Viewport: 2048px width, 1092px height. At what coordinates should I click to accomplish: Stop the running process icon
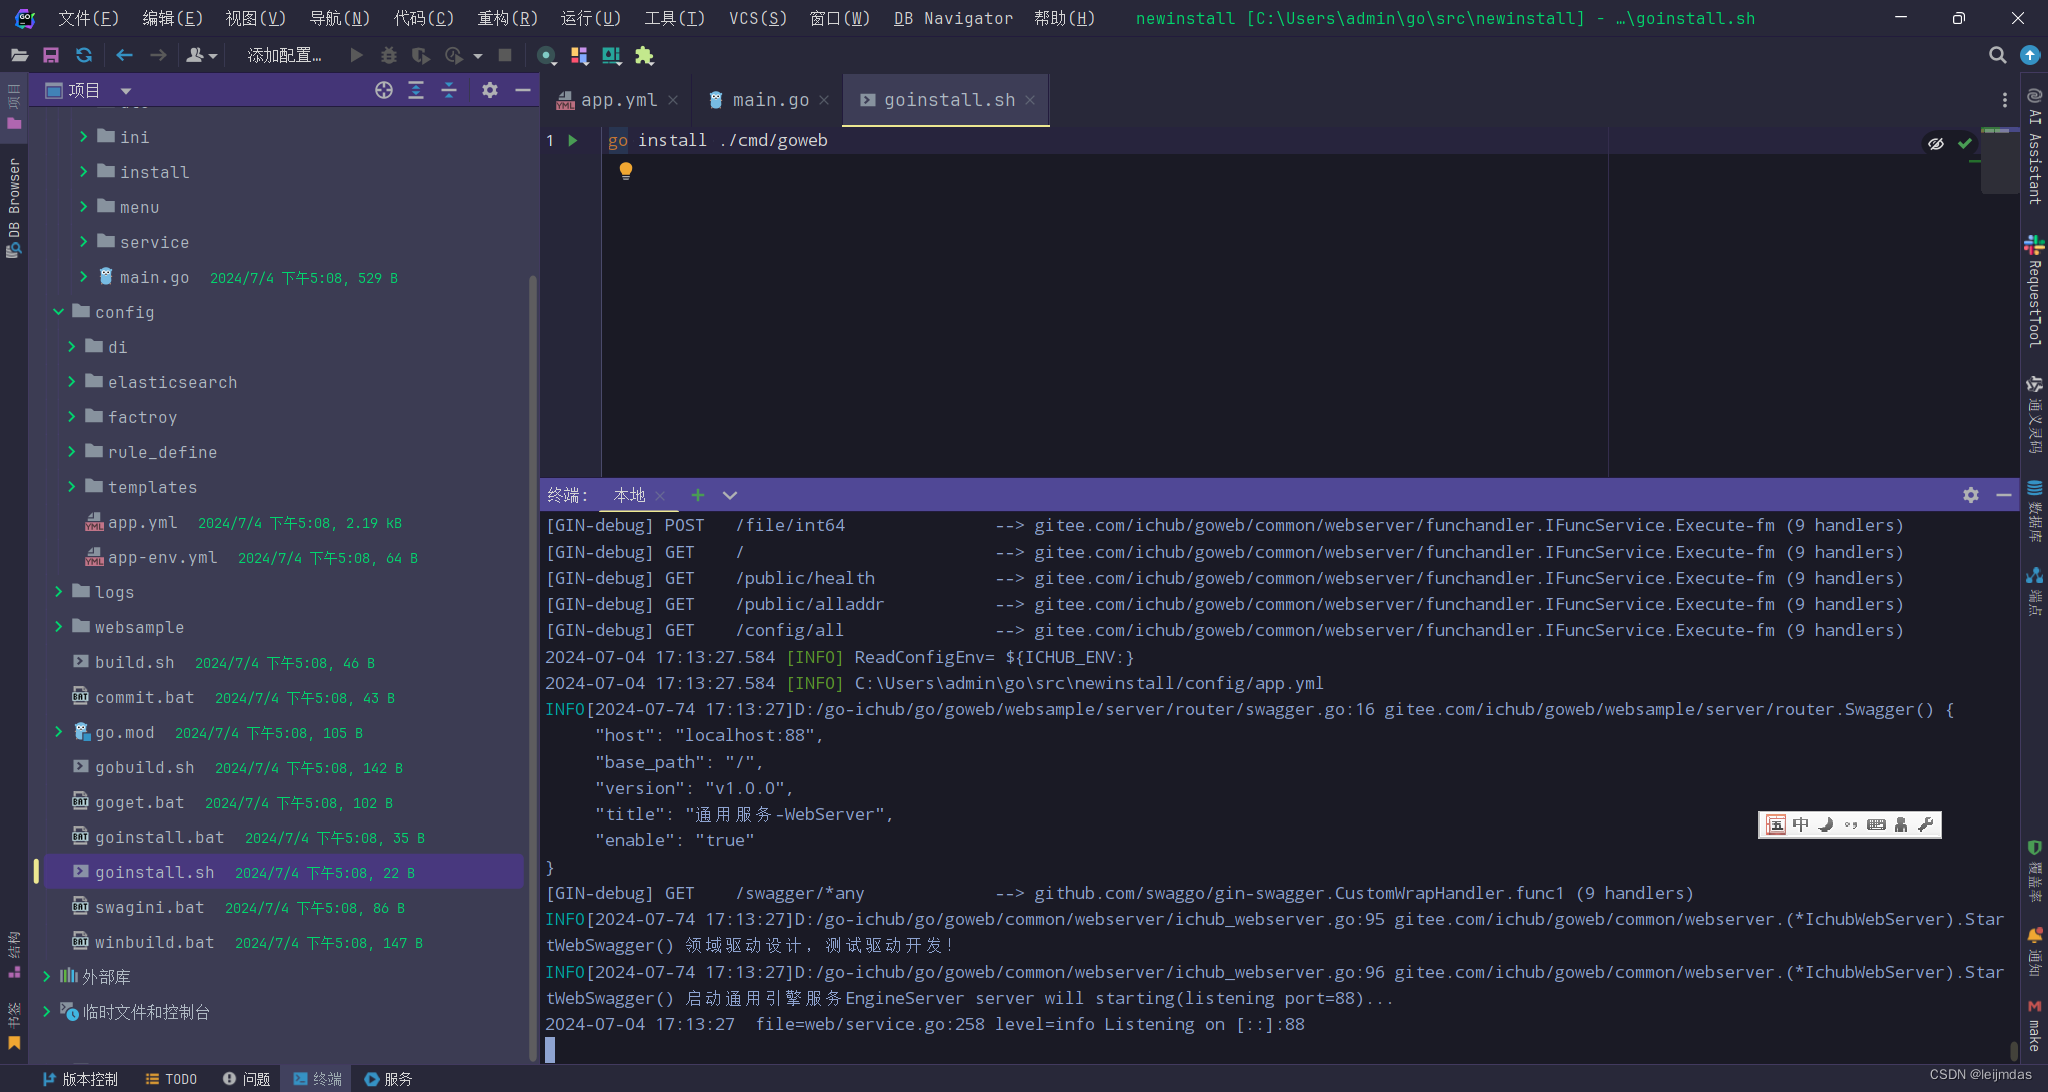(x=505, y=56)
